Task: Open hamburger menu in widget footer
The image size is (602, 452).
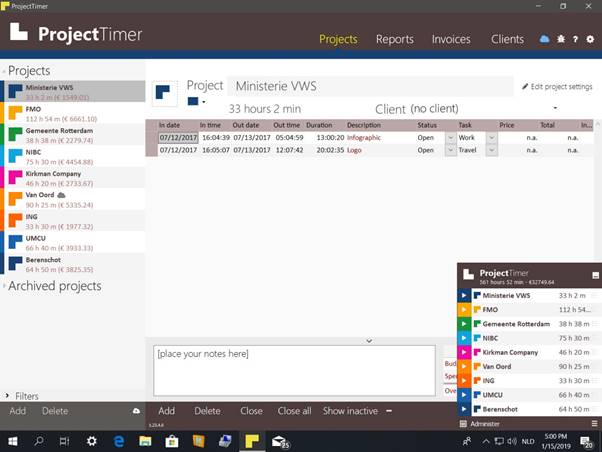Action: click(594, 424)
